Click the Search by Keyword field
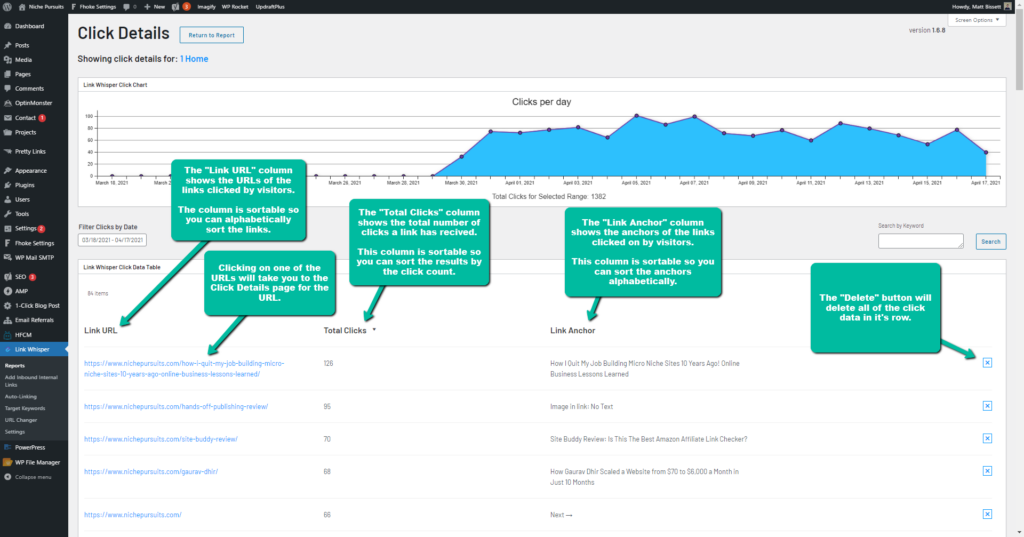The width and height of the screenshot is (1024, 537). point(921,241)
